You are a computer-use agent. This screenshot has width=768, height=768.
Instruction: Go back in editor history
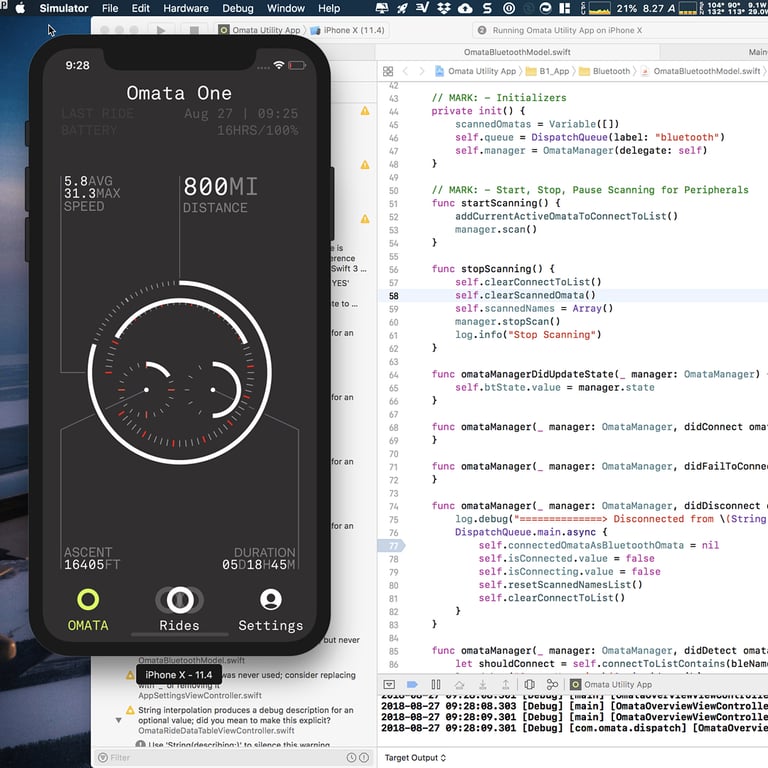click(x=406, y=72)
